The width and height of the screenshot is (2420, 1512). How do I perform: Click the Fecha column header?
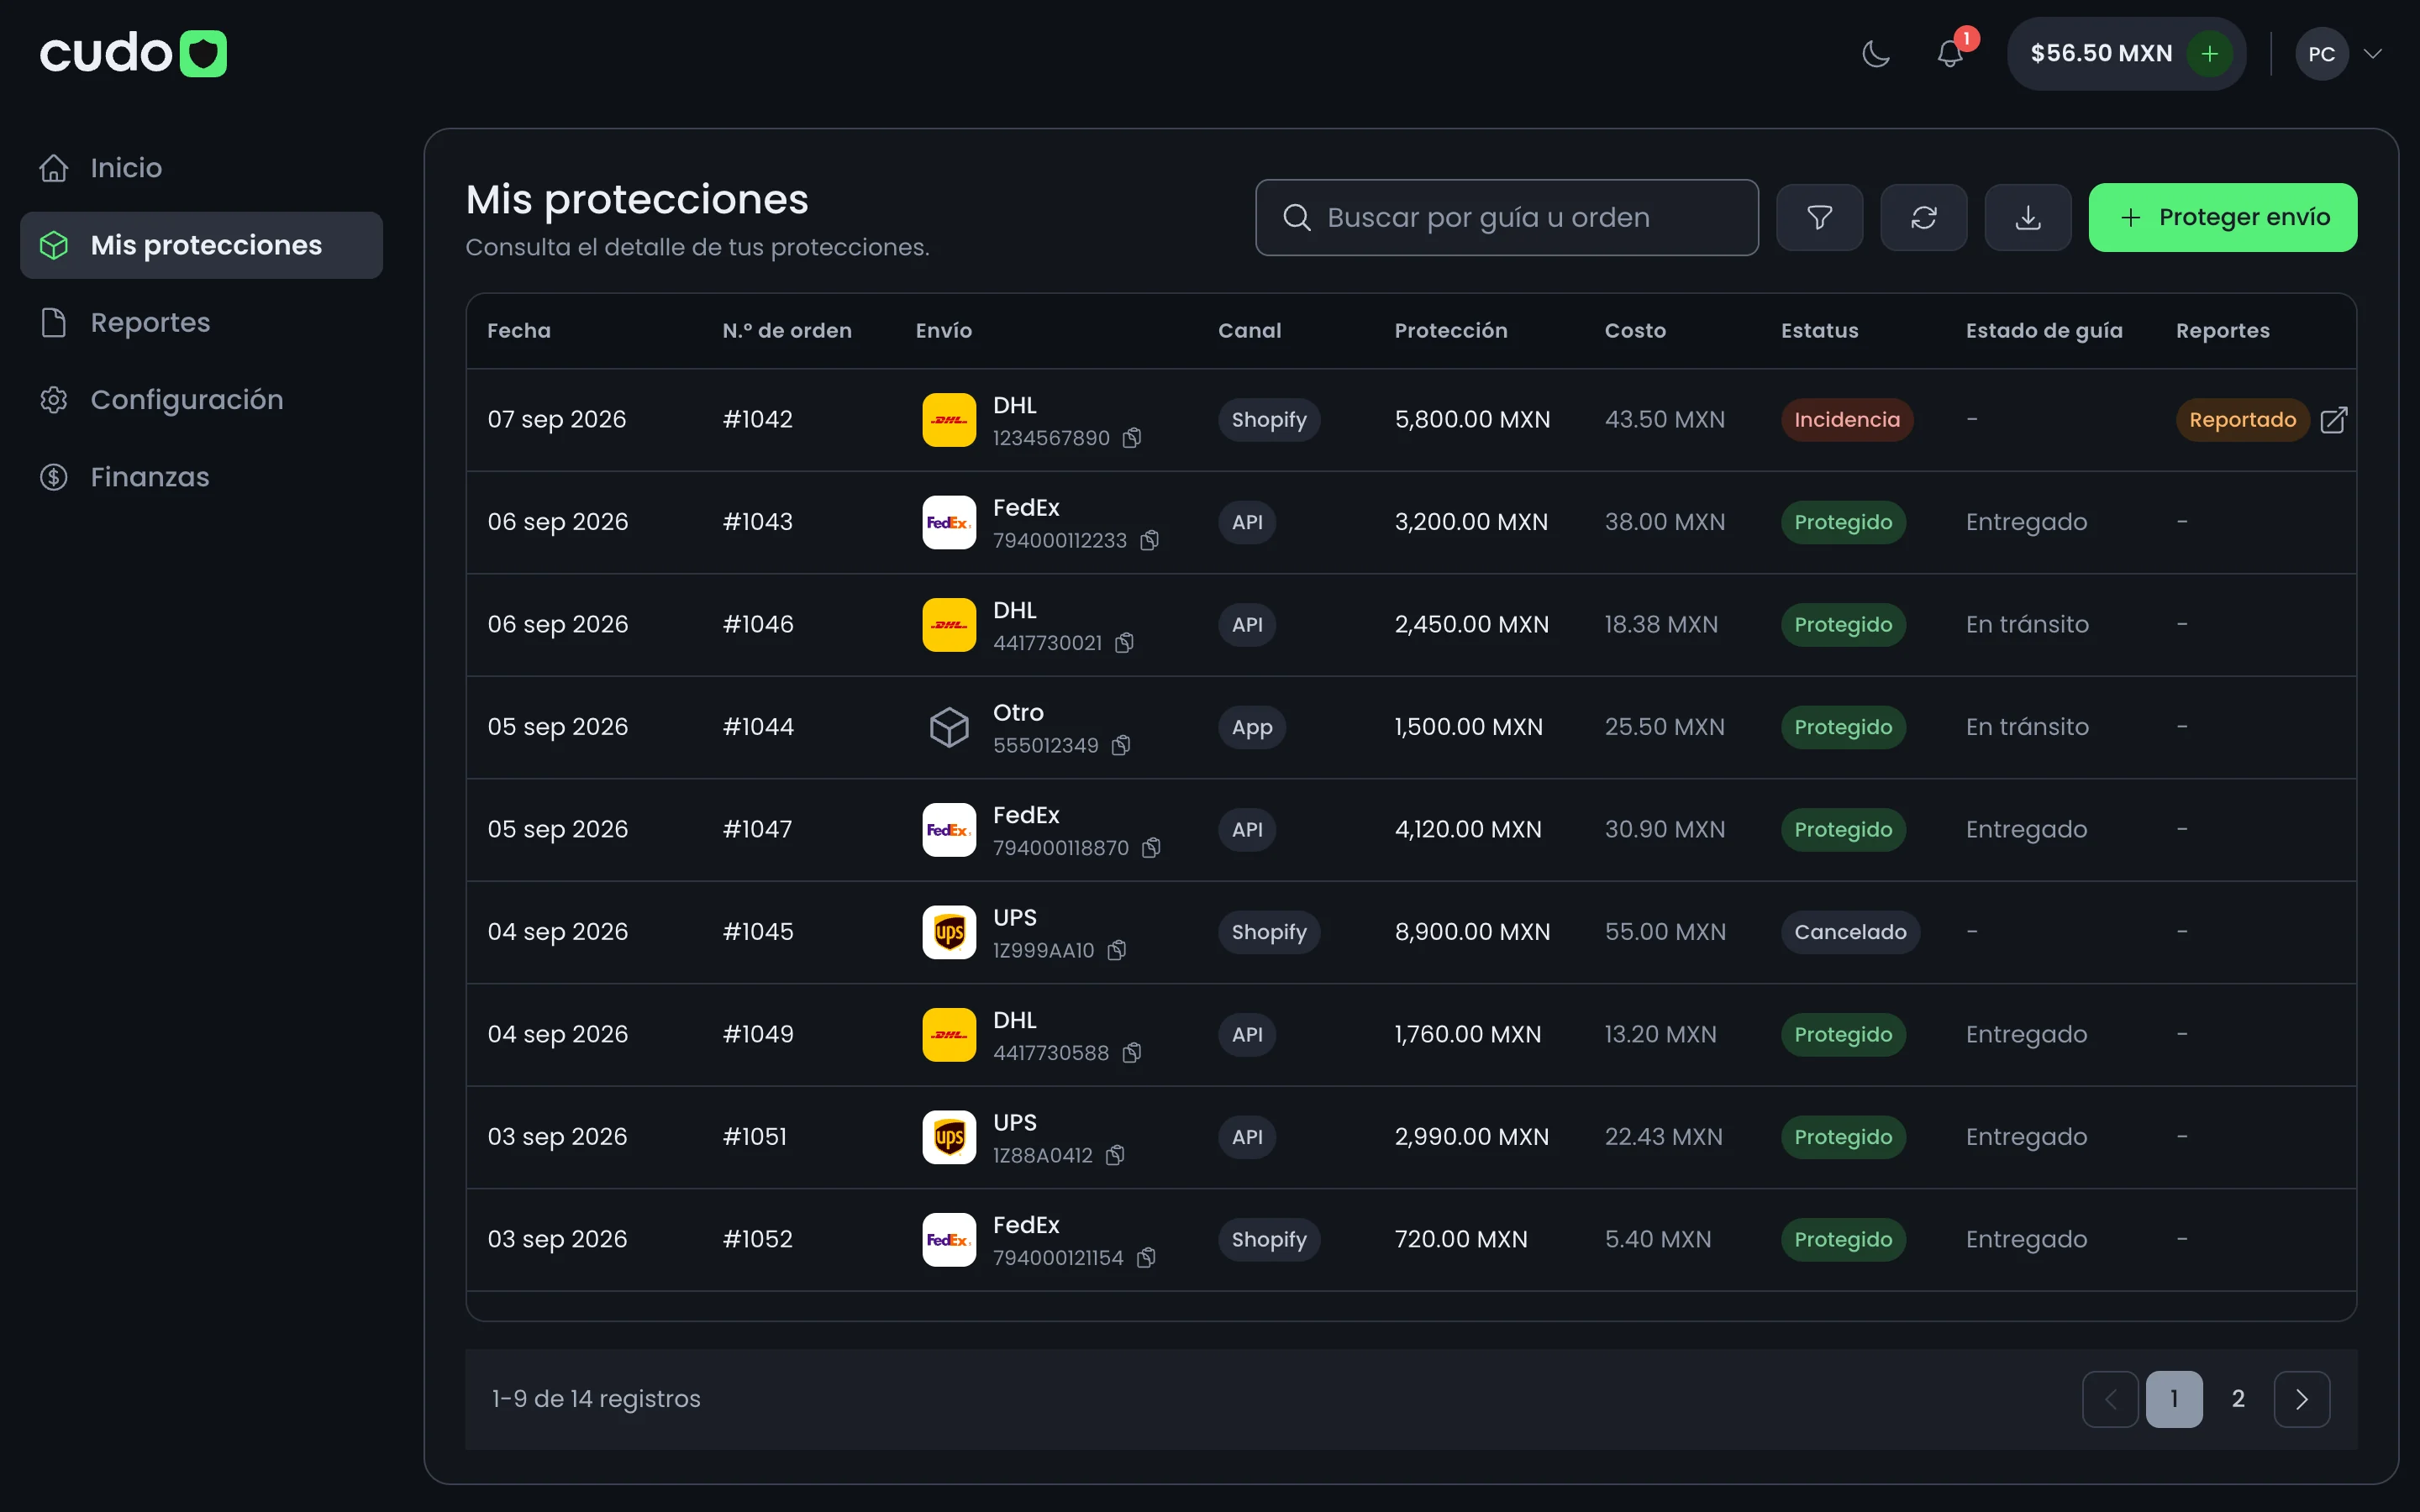519,331
